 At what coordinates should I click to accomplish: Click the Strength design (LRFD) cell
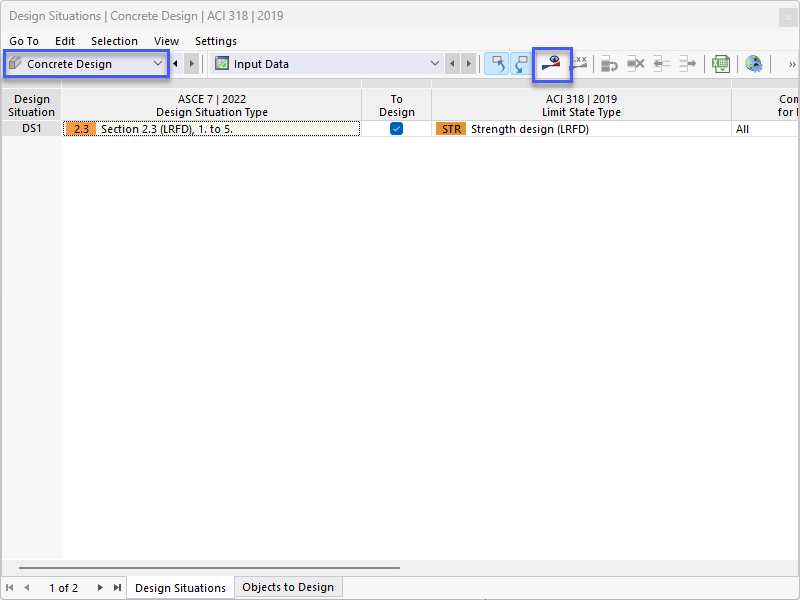[x=581, y=129]
